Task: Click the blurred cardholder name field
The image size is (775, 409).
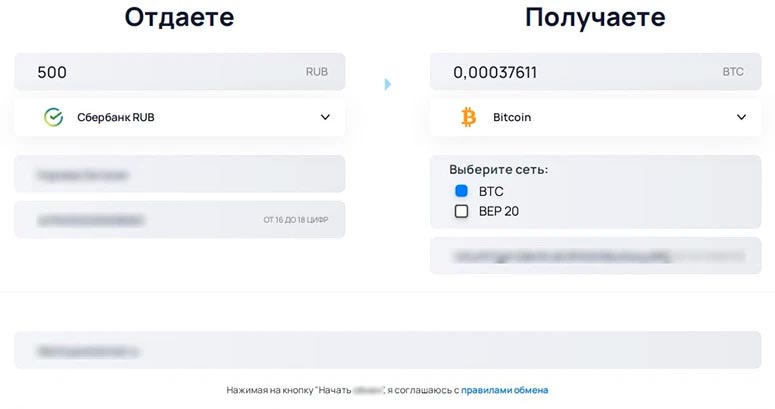Action: click(180, 174)
